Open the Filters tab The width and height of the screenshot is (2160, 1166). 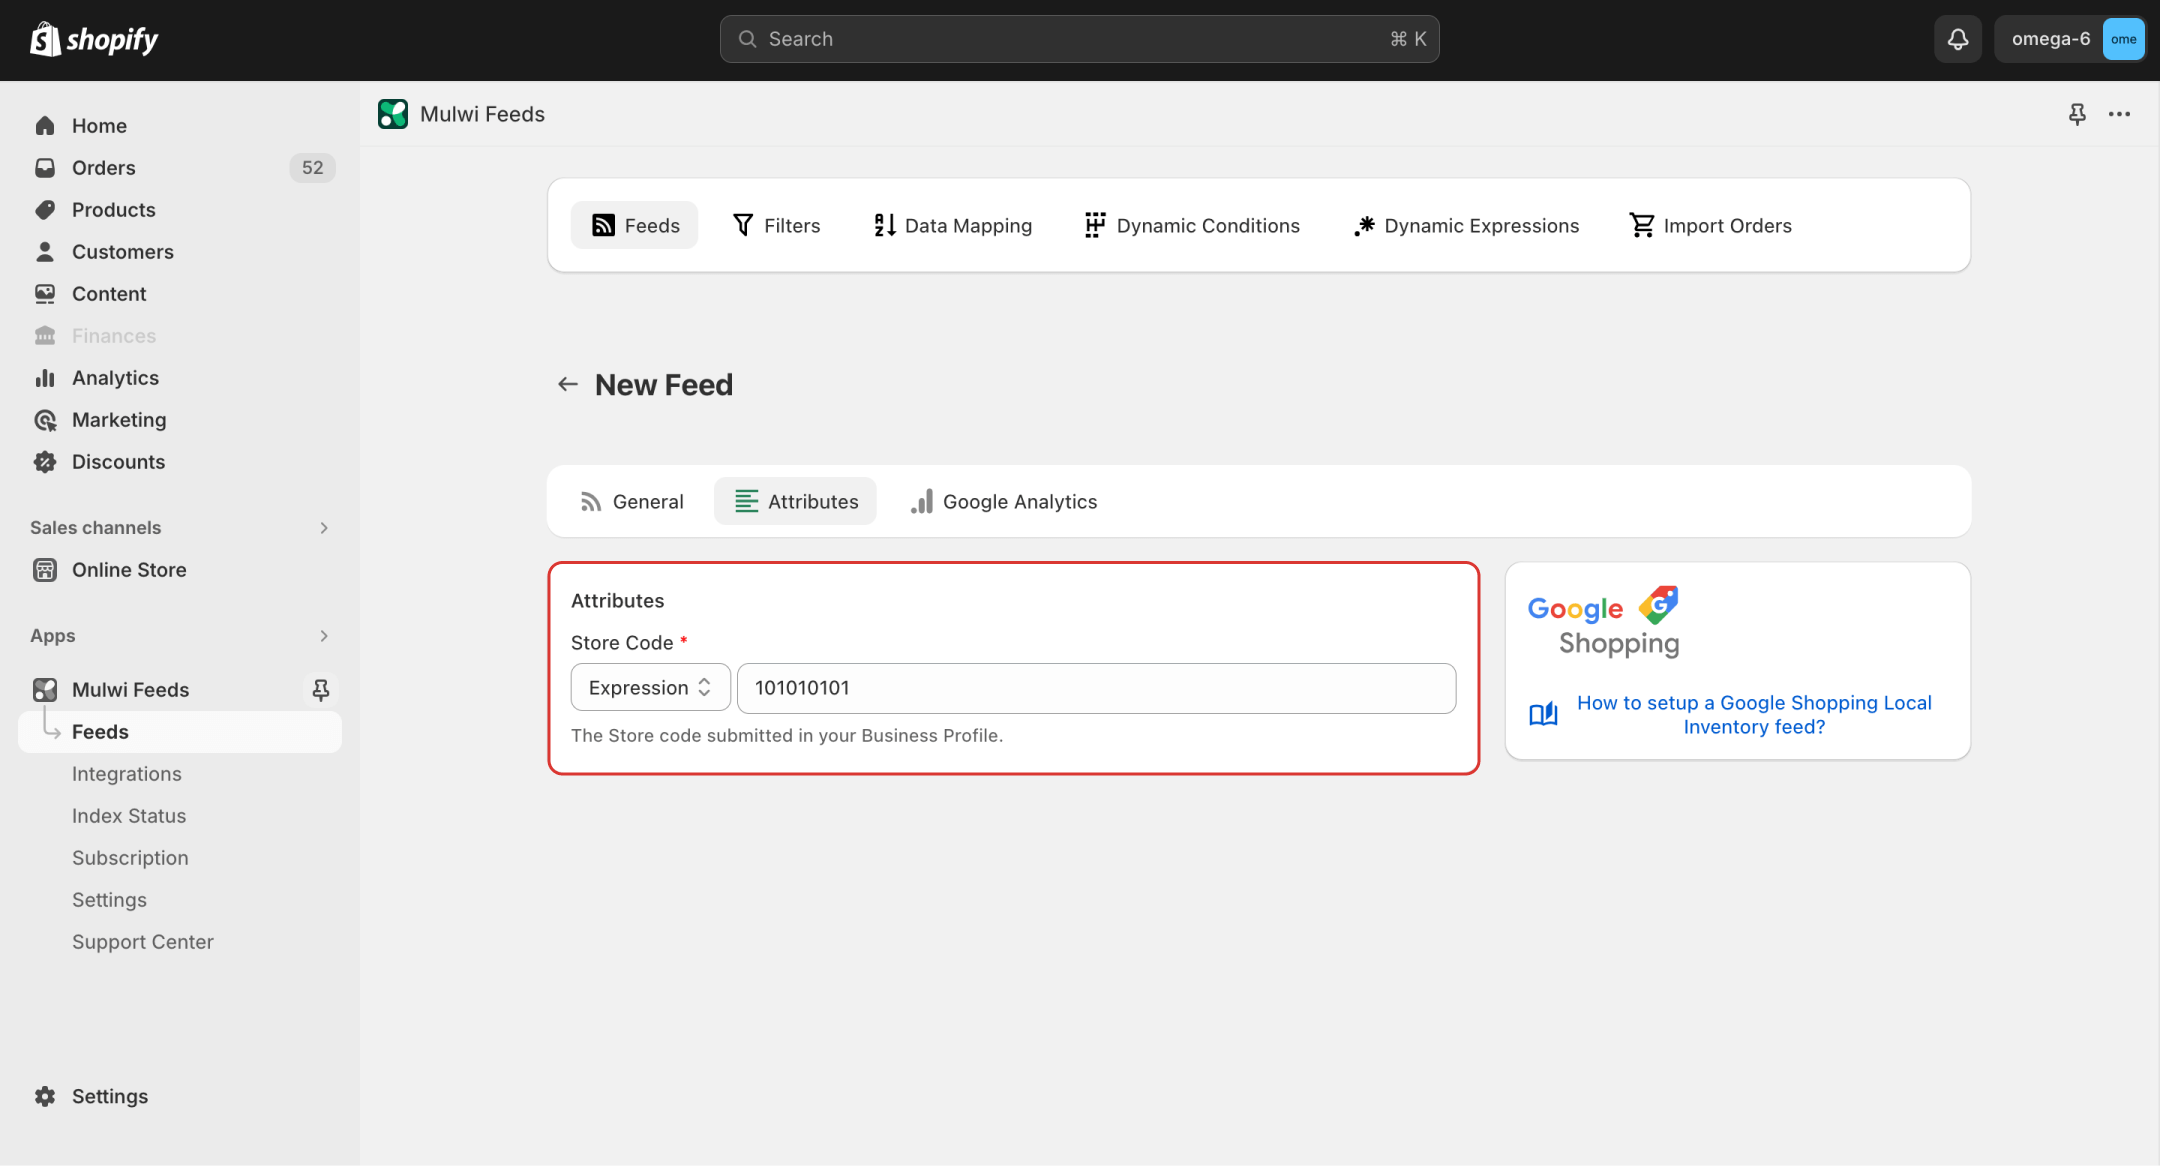point(776,225)
